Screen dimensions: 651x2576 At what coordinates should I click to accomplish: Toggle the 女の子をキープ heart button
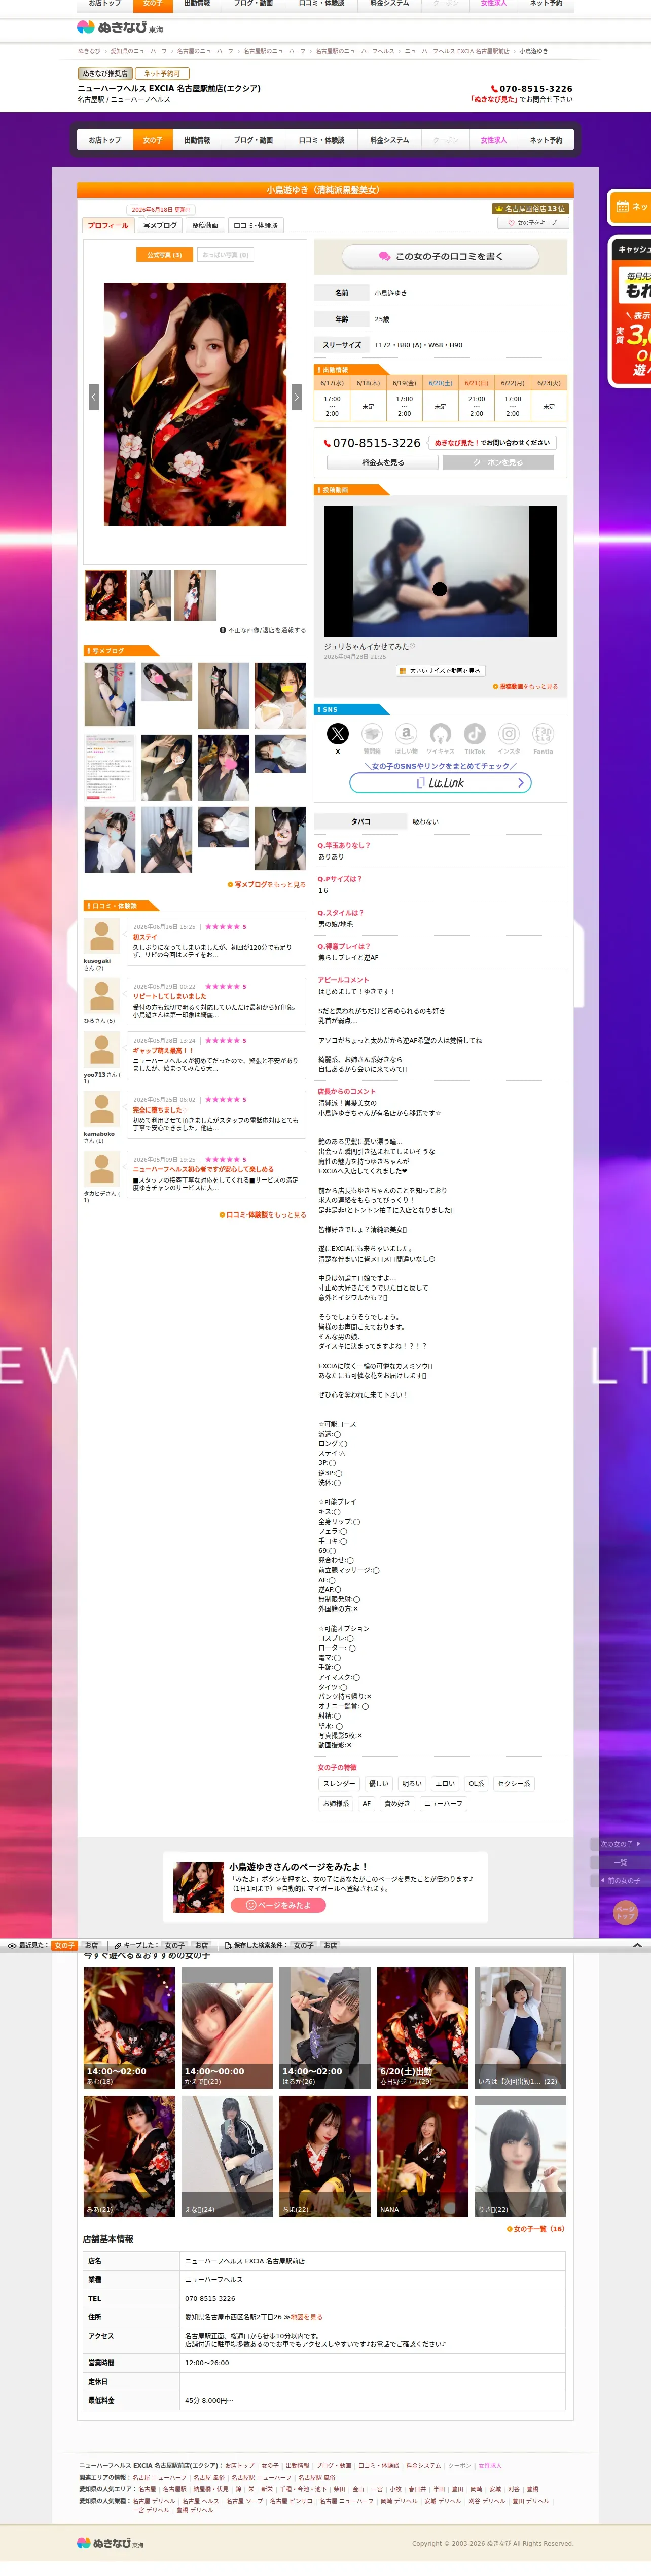point(533,223)
